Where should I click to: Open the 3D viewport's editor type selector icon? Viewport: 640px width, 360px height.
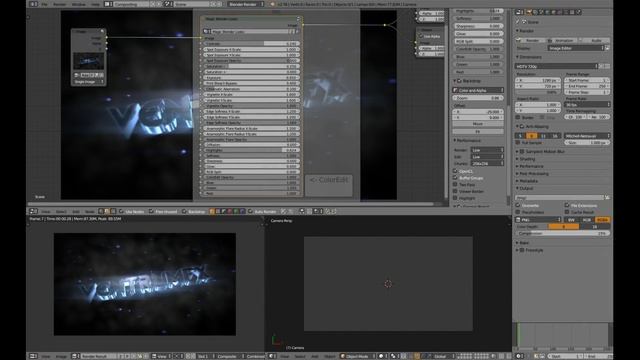click(272, 356)
